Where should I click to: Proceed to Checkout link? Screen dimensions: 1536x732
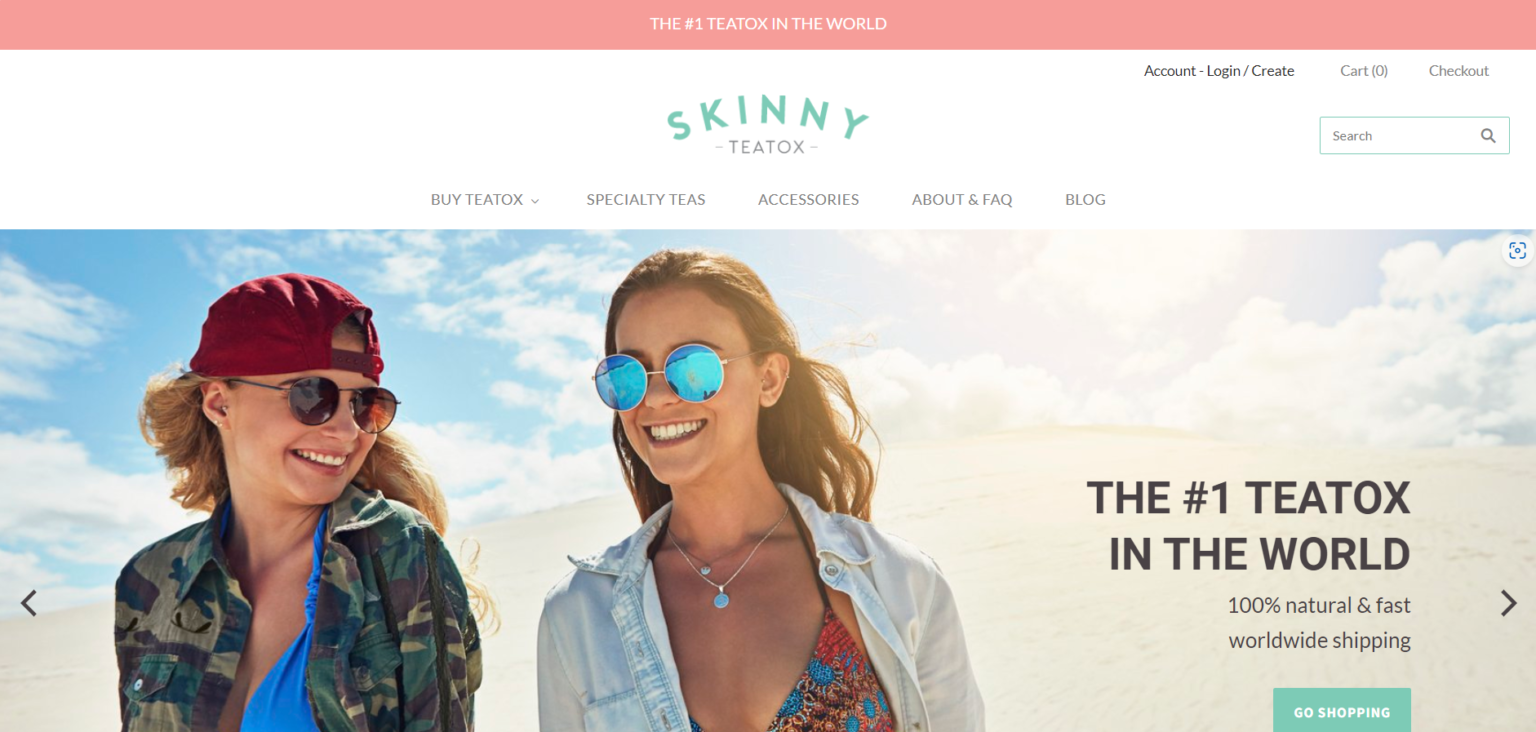point(1459,71)
